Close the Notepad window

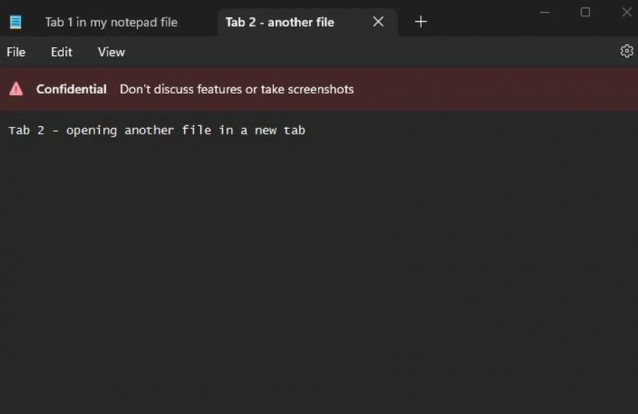[625, 13]
